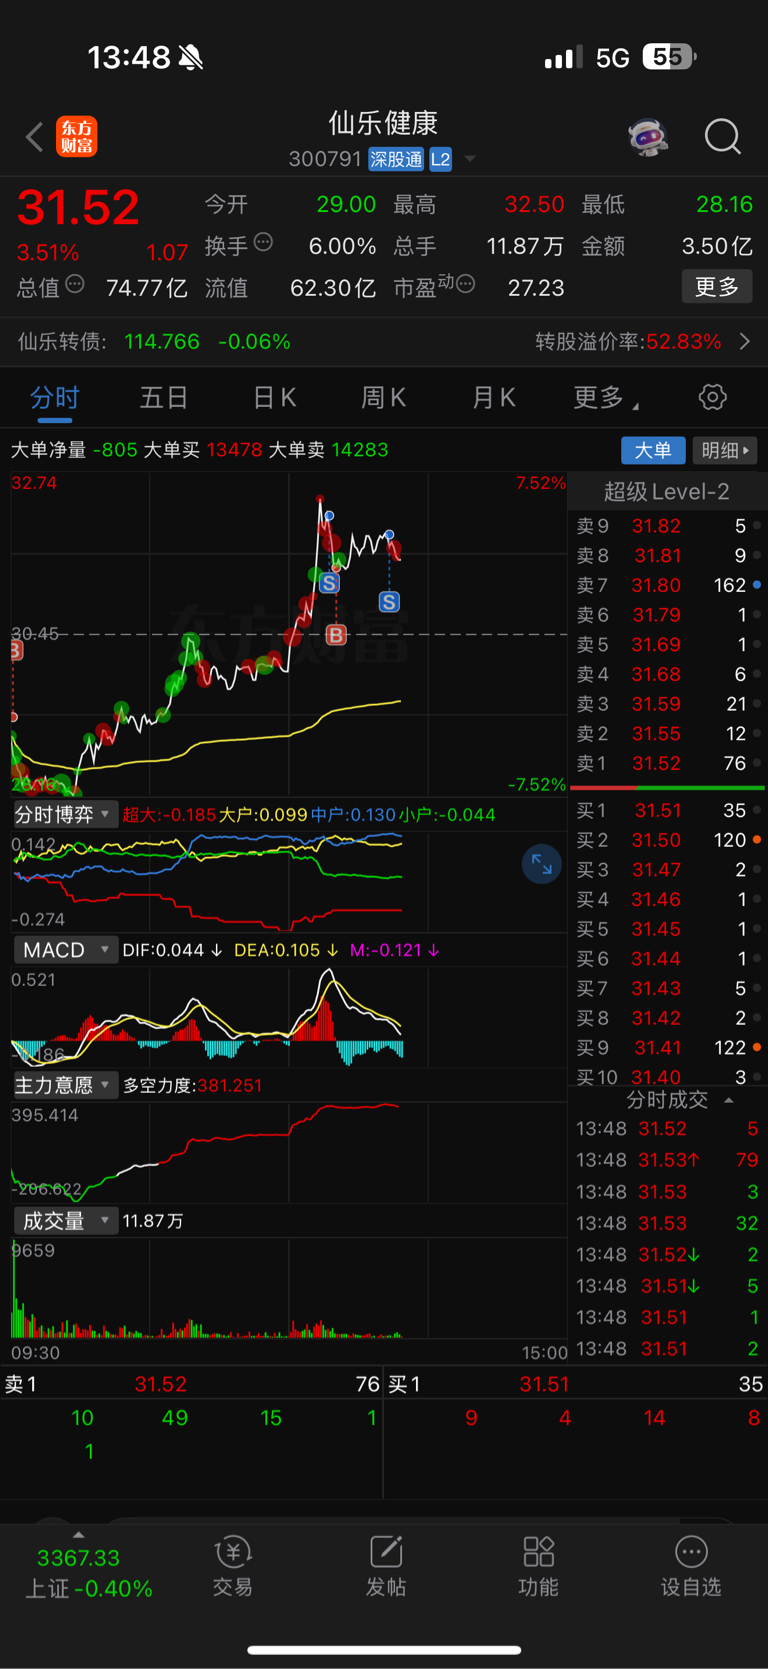This screenshot has height=1669, width=768.
Task: Switch to the 日K tab
Action: point(274,398)
